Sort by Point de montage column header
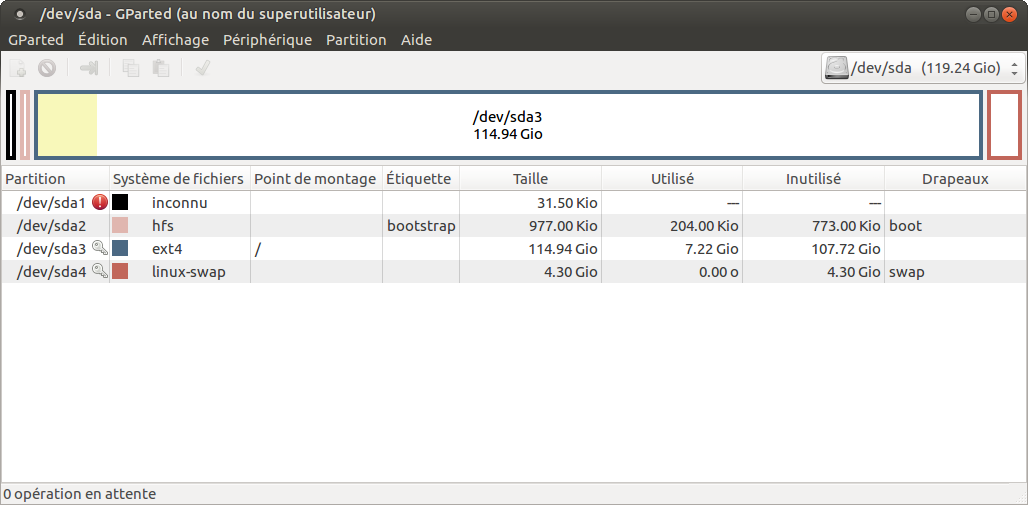1028x505 pixels. (x=316, y=179)
